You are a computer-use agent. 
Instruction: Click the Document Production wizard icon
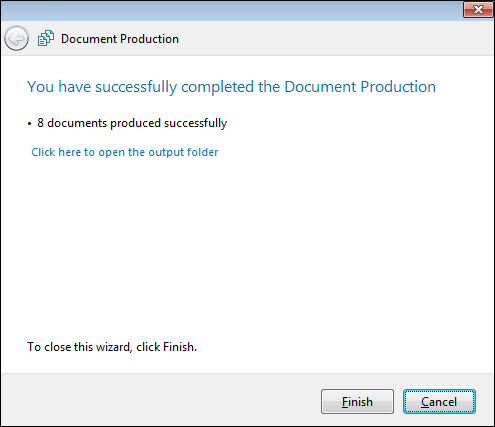click(46, 38)
